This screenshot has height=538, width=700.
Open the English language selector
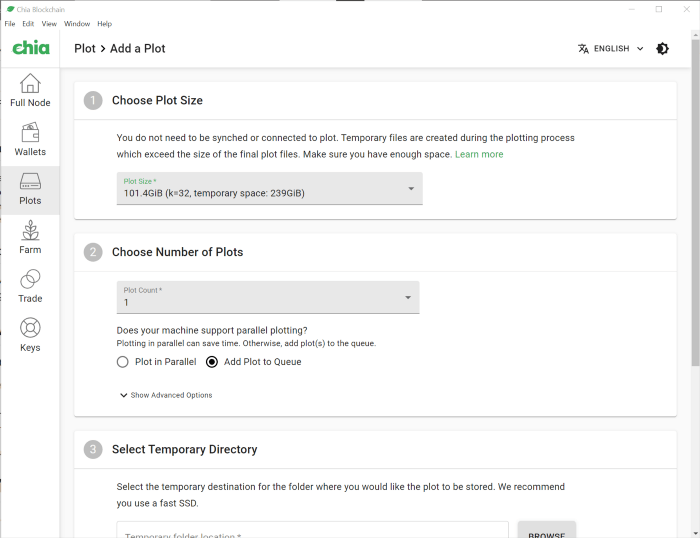point(610,48)
